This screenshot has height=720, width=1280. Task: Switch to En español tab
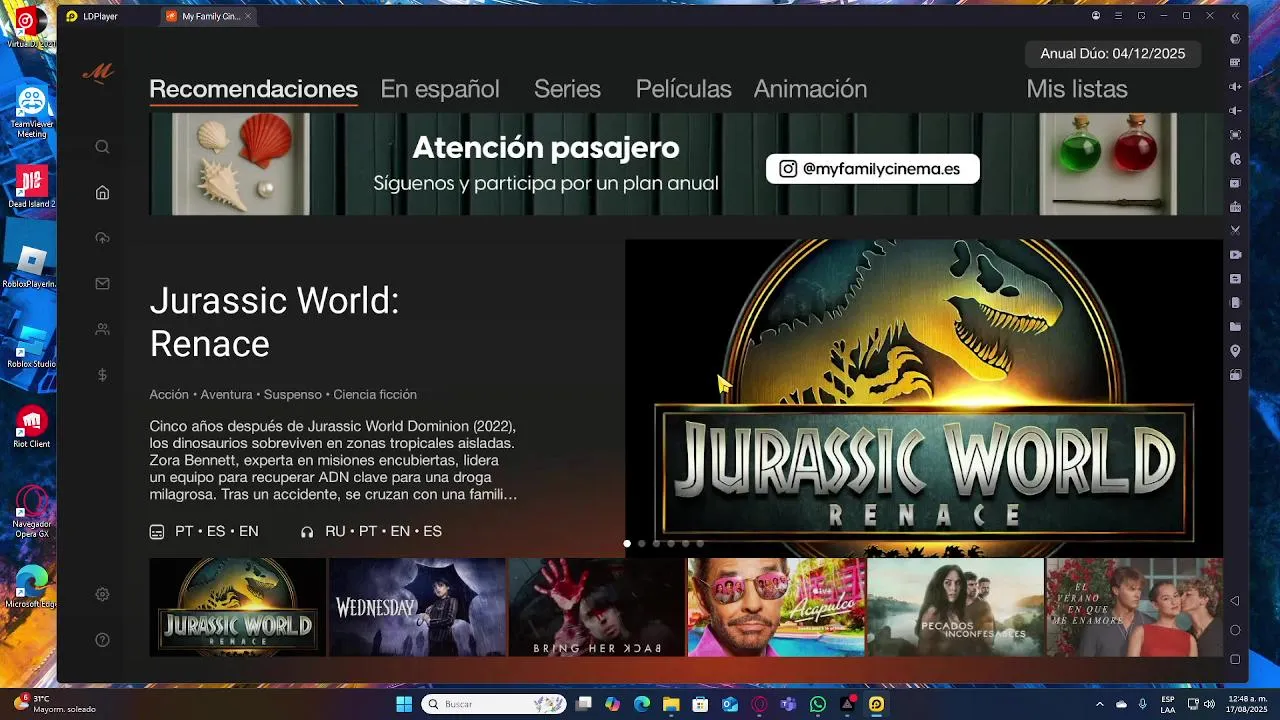pyautogui.click(x=440, y=89)
